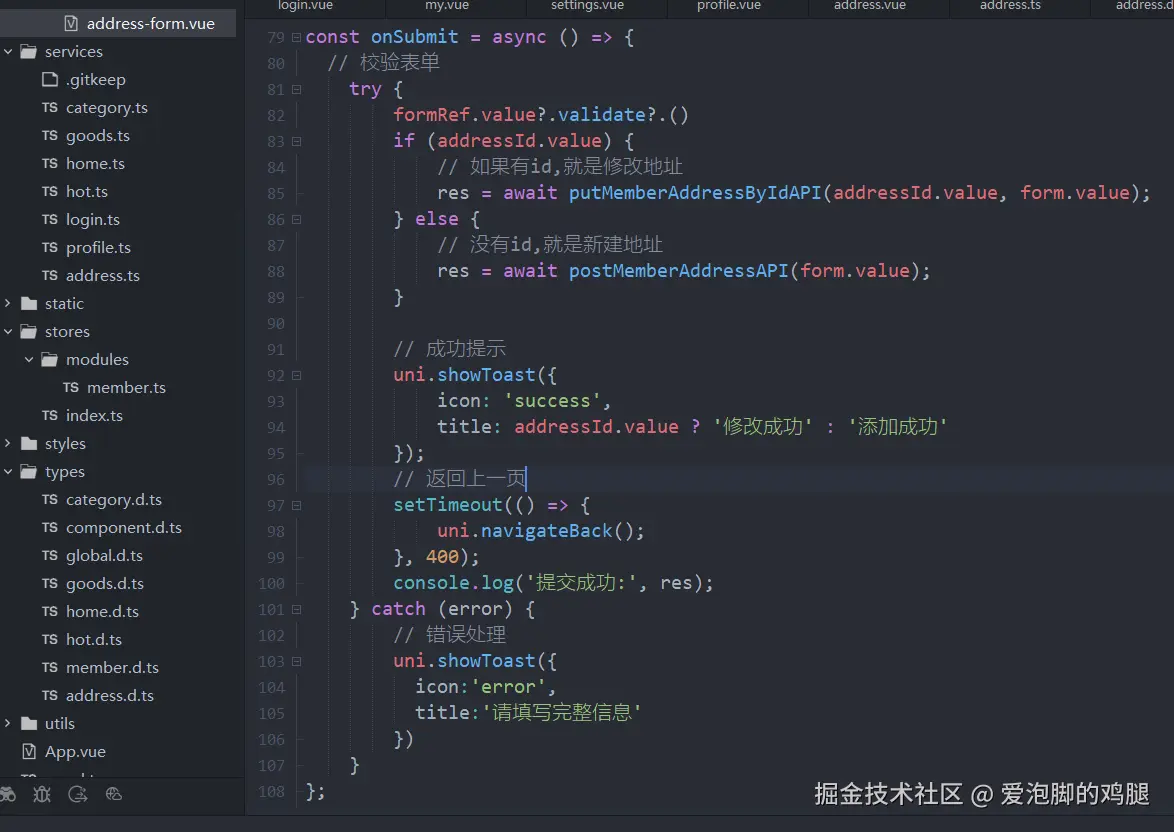This screenshot has width=1174, height=832.
Task: Click 'postMemberAddressAPI' in the code
Action: pos(678,271)
